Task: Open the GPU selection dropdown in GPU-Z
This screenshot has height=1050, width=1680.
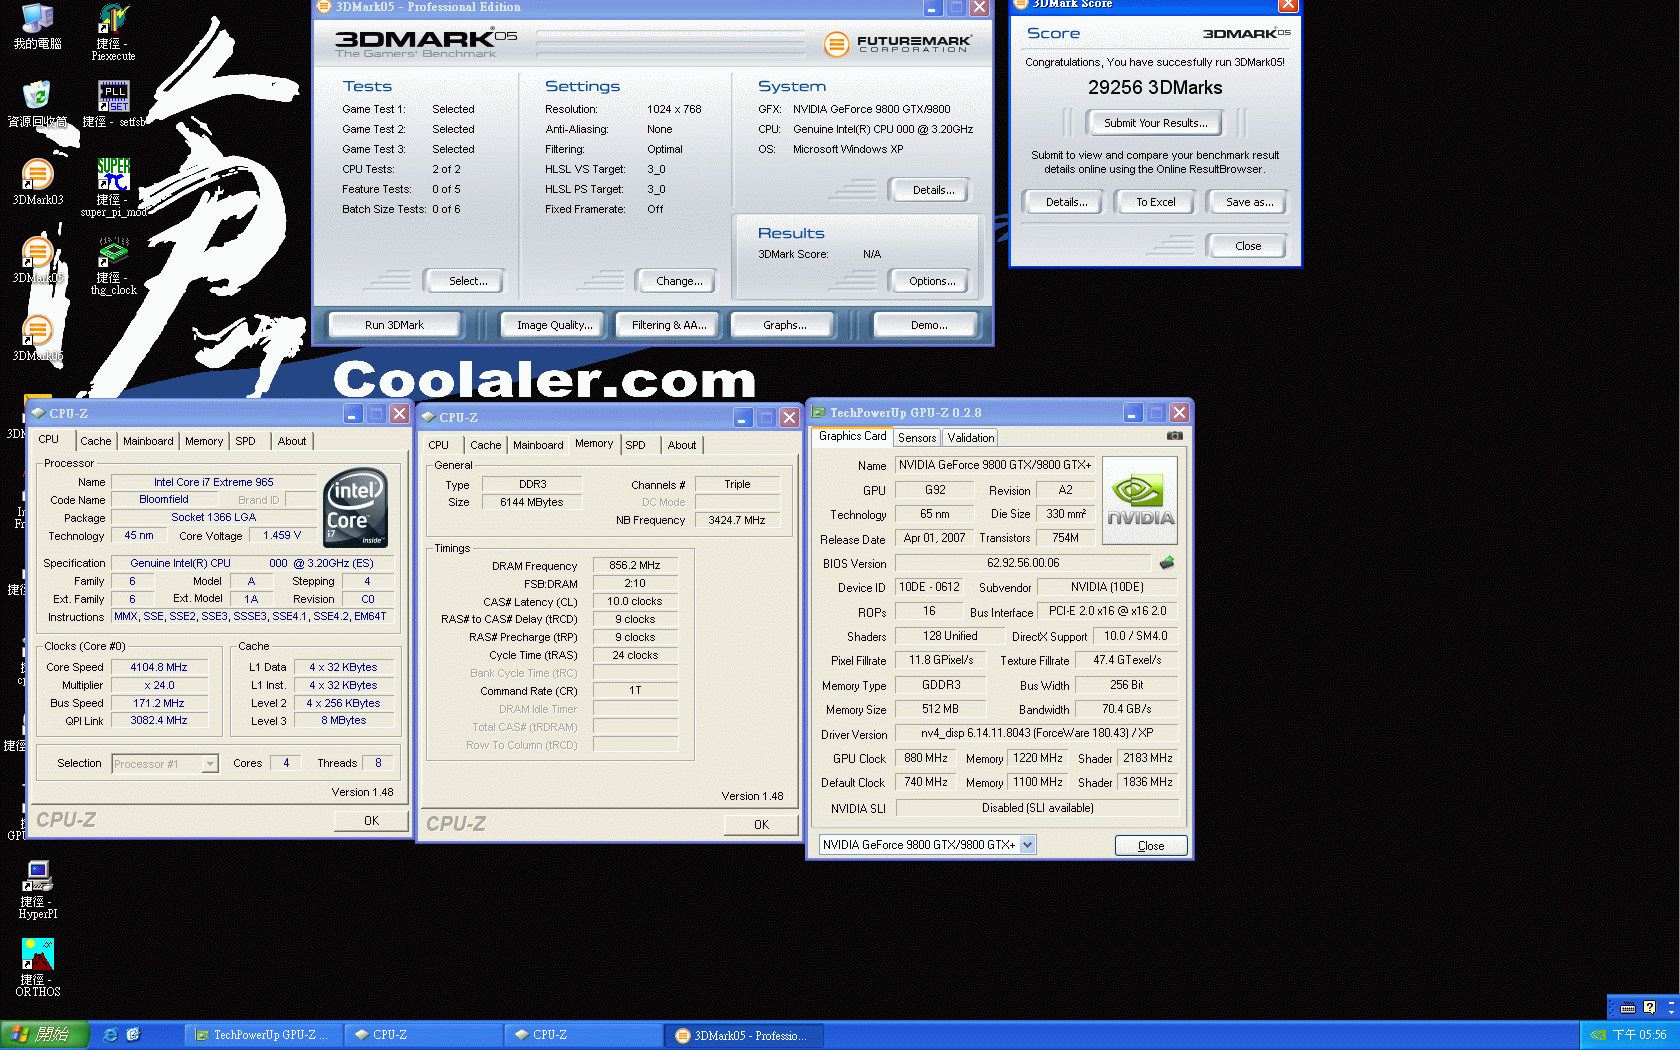Action: click(1027, 845)
